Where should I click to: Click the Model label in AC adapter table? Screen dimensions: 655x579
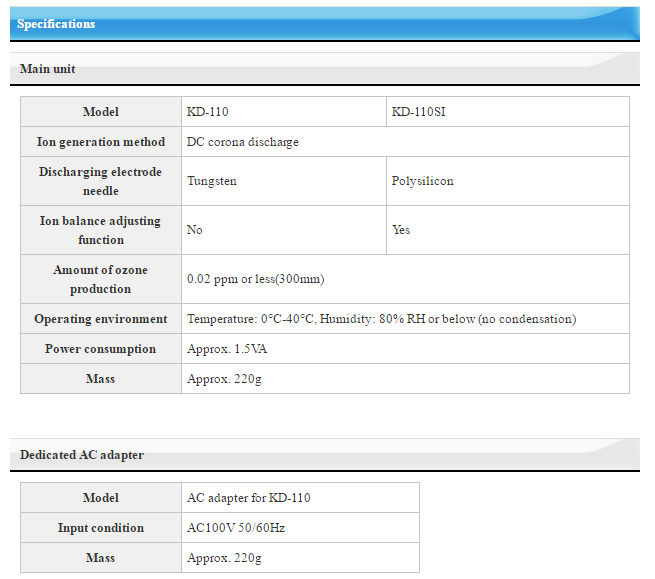click(x=101, y=498)
